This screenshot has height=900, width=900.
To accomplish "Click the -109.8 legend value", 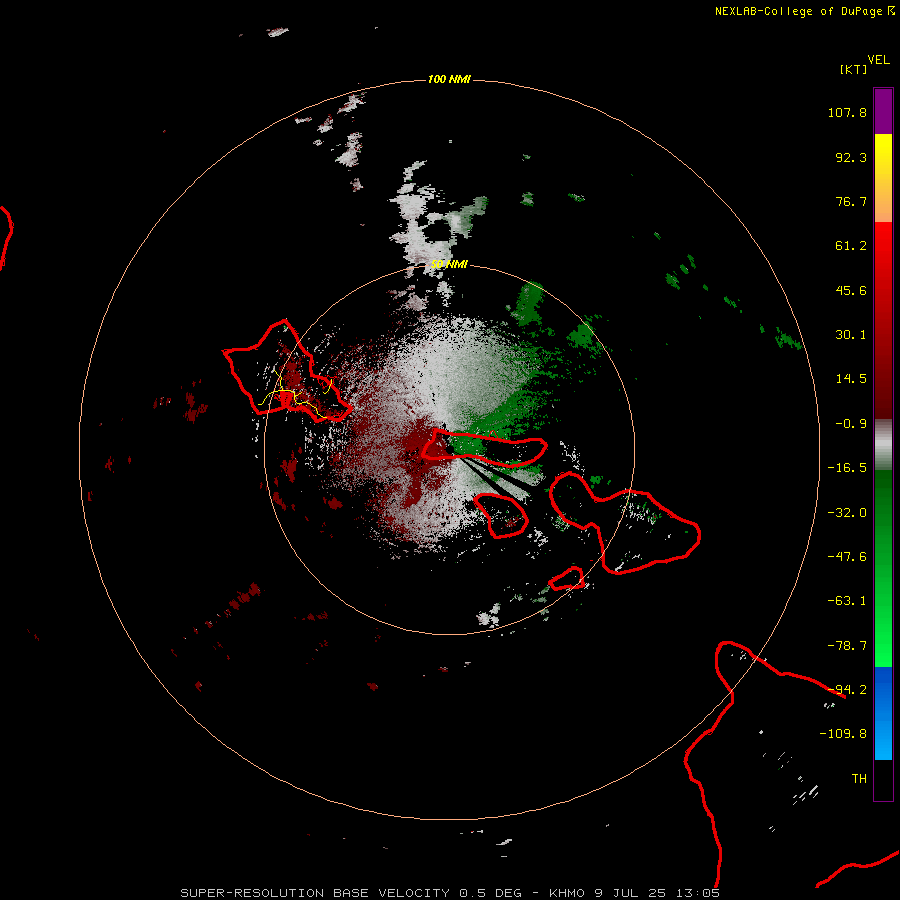I will click(843, 734).
